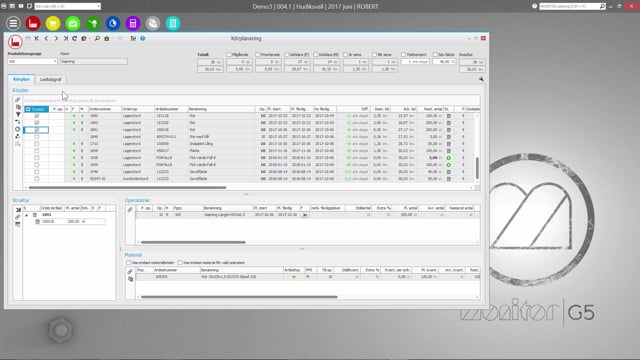Open the red factory production module
Screen dimensions: 640x360
tap(33, 23)
